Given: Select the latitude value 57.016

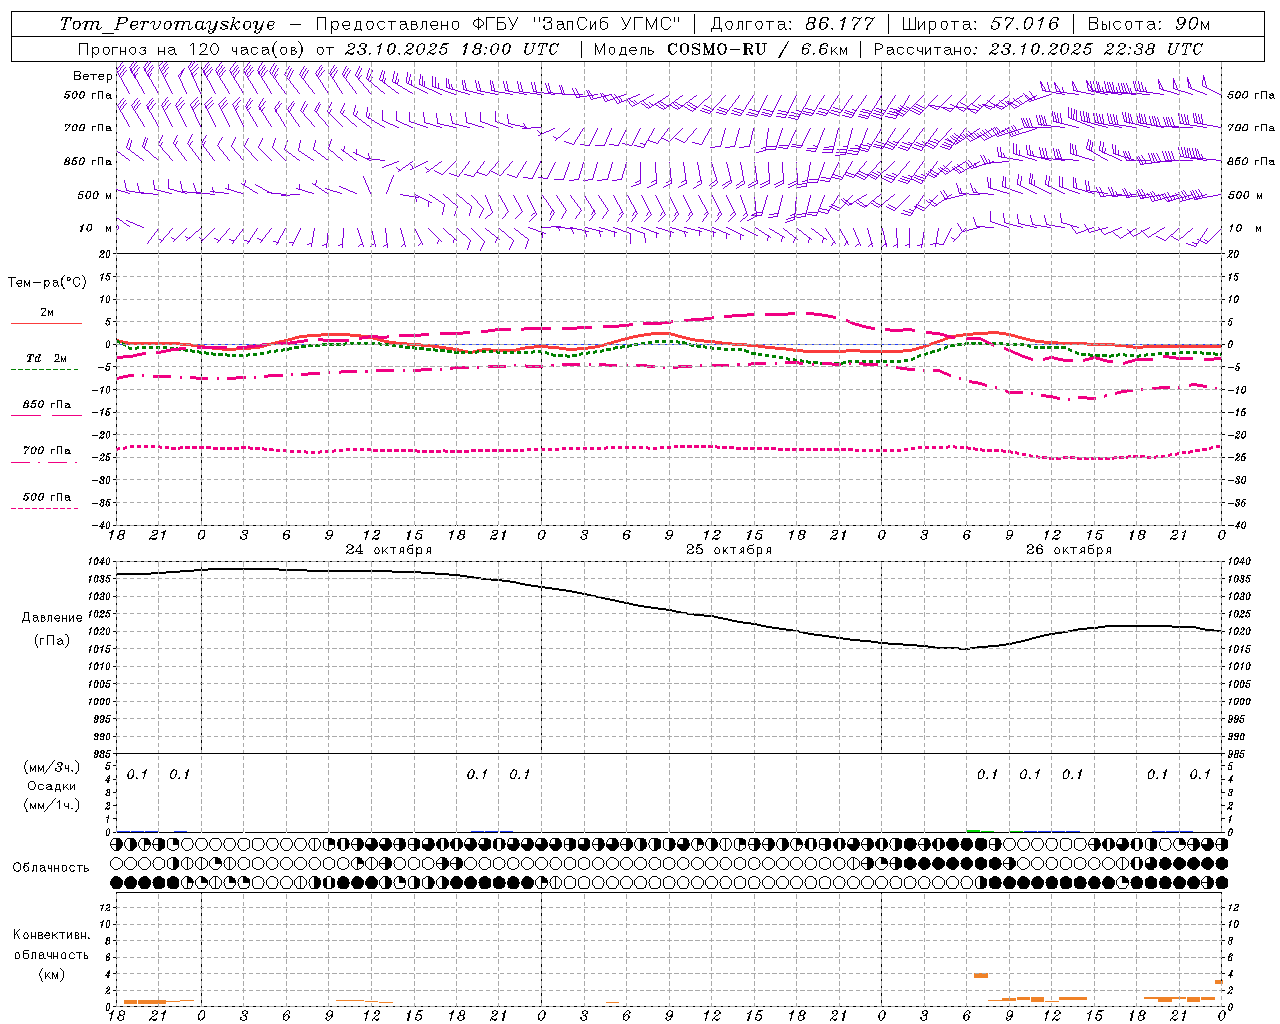Looking at the screenshot, I should tap(1025, 24).
